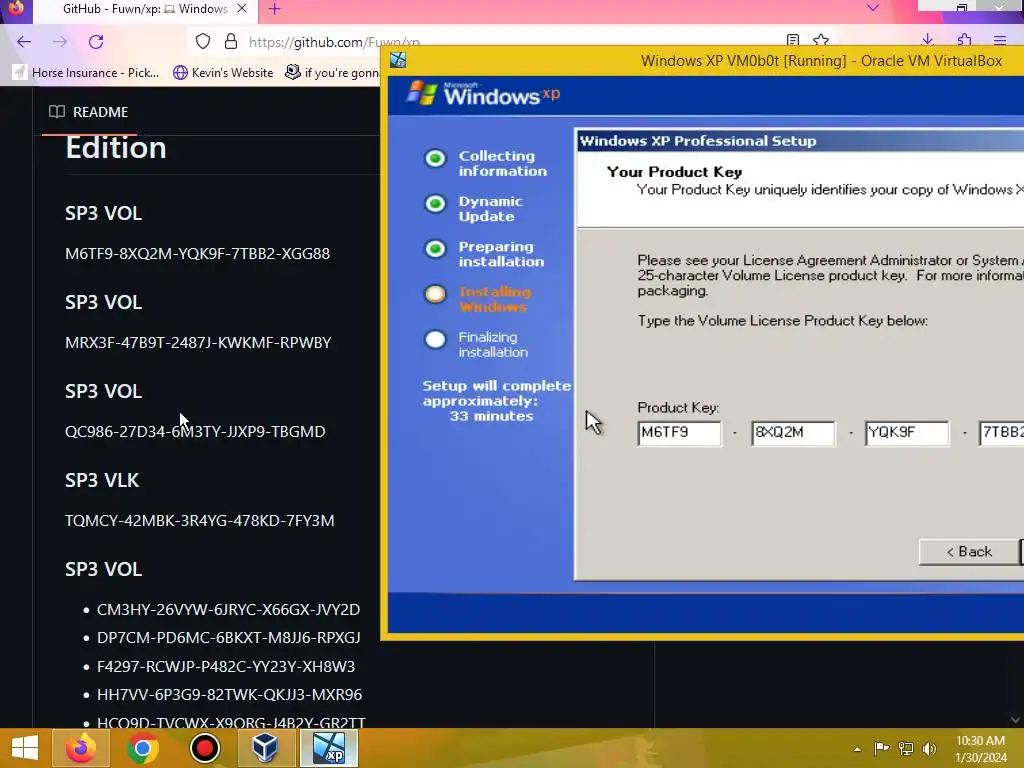Click key M6TF9-8XQ2M-YQK9F-7TBB2-XGG88
The height and width of the screenshot is (768, 1024).
(197, 253)
